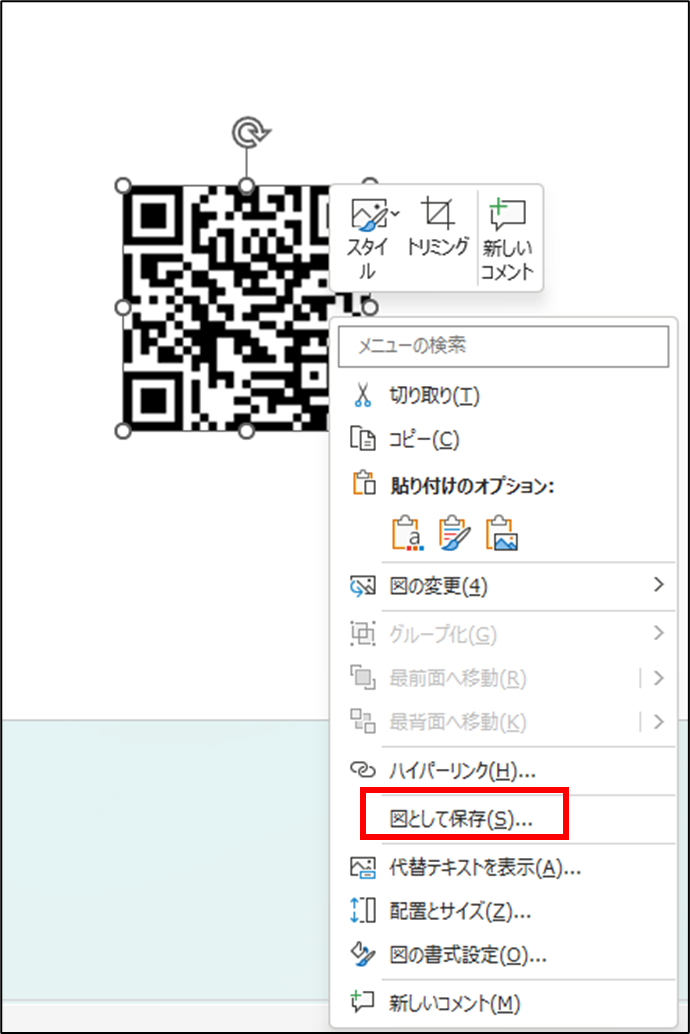
Task: Choose Save as Picture (図として保存)
Action: [460, 819]
